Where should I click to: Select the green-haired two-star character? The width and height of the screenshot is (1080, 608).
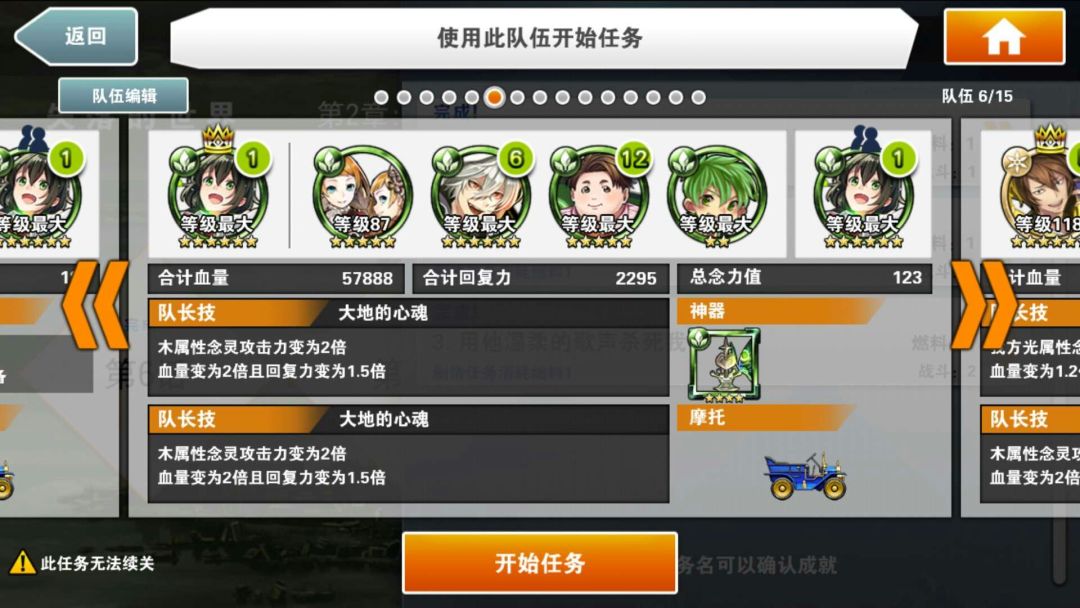click(716, 196)
